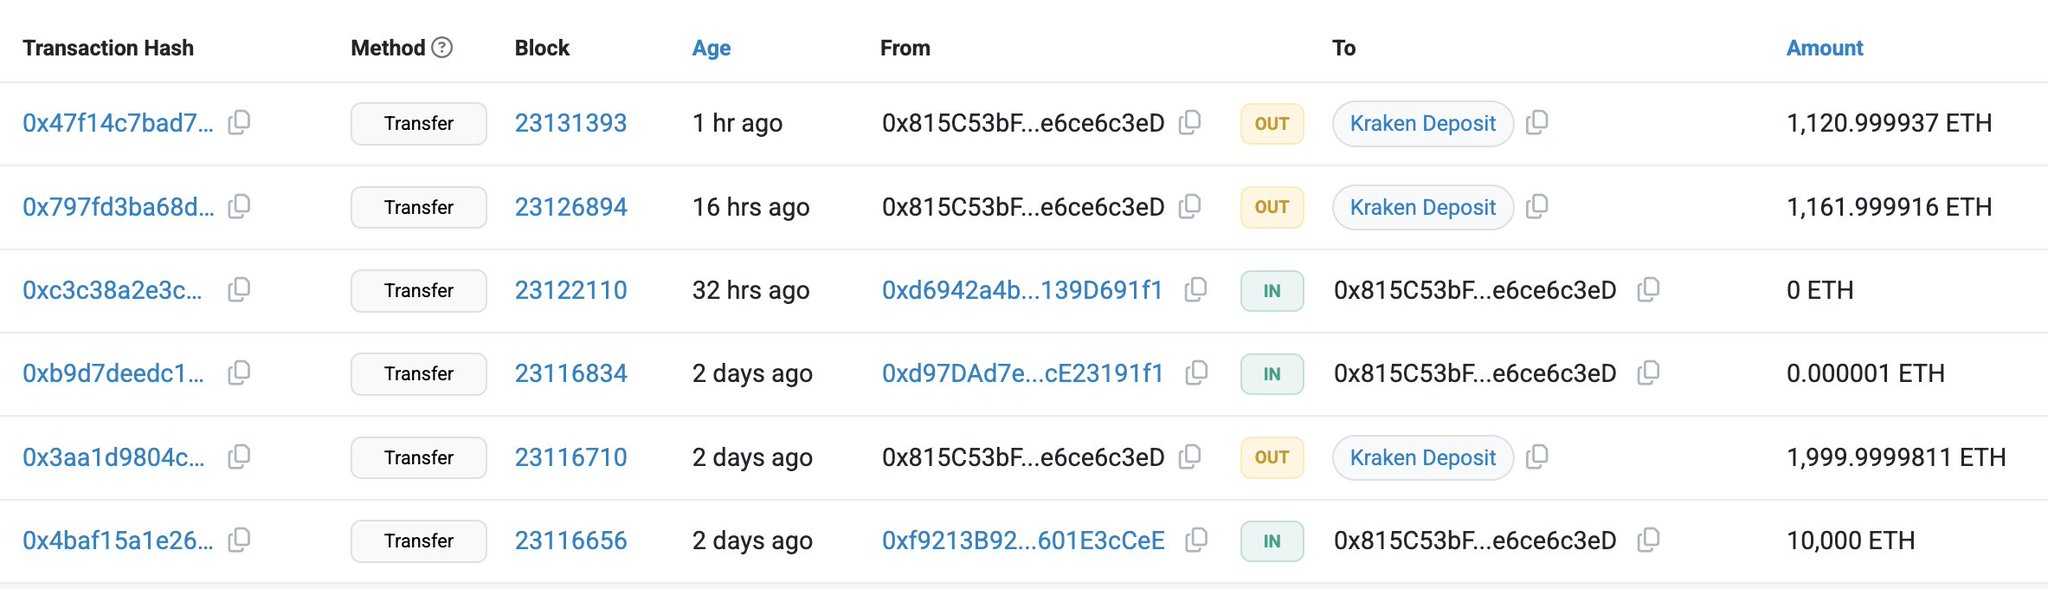The image size is (2048, 589).
Task: Copy Kraken Deposit address for 1,999.9999811 ETH
Action: [1537, 457]
